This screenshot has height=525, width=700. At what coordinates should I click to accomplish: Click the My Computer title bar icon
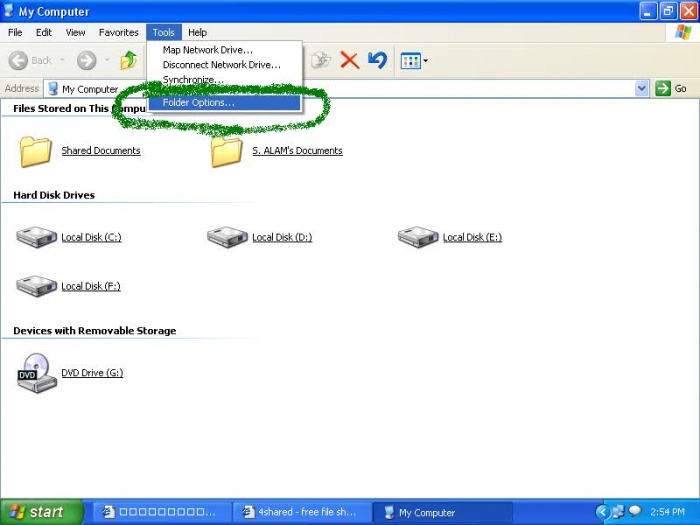8,11
